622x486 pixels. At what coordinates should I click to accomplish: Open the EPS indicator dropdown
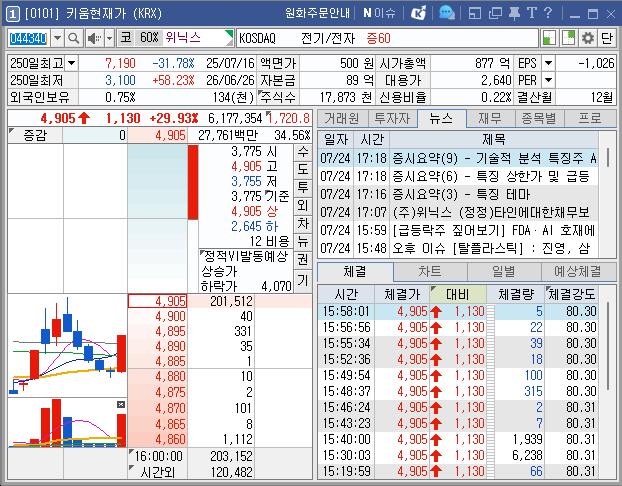(x=548, y=63)
